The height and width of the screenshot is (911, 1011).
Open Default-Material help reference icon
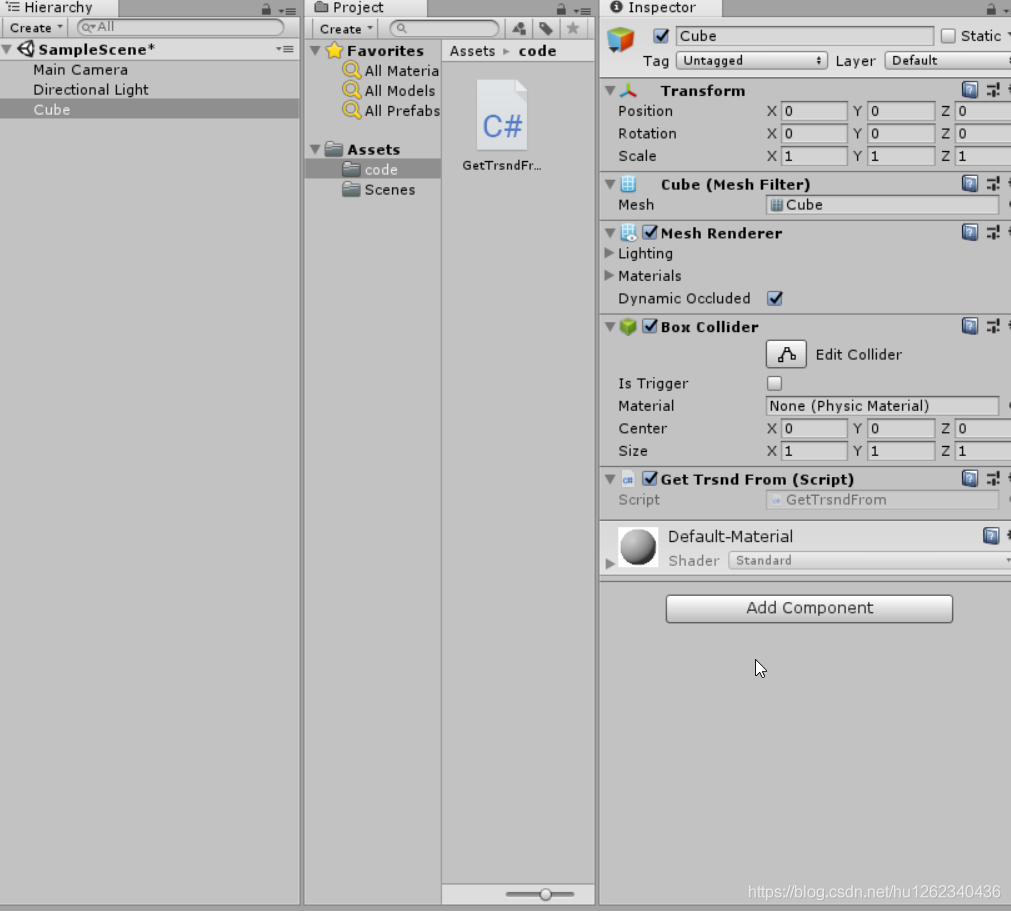pyautogui.click(x=991, y=536)
